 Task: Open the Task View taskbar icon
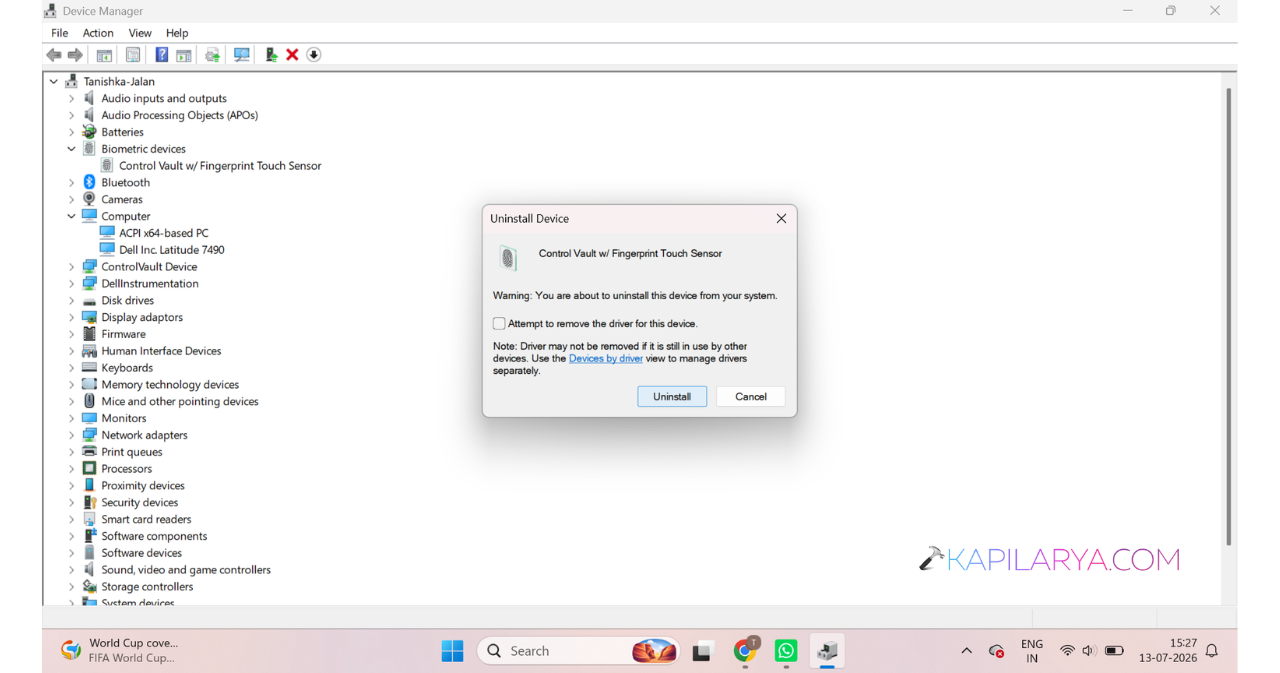point(703,651)
